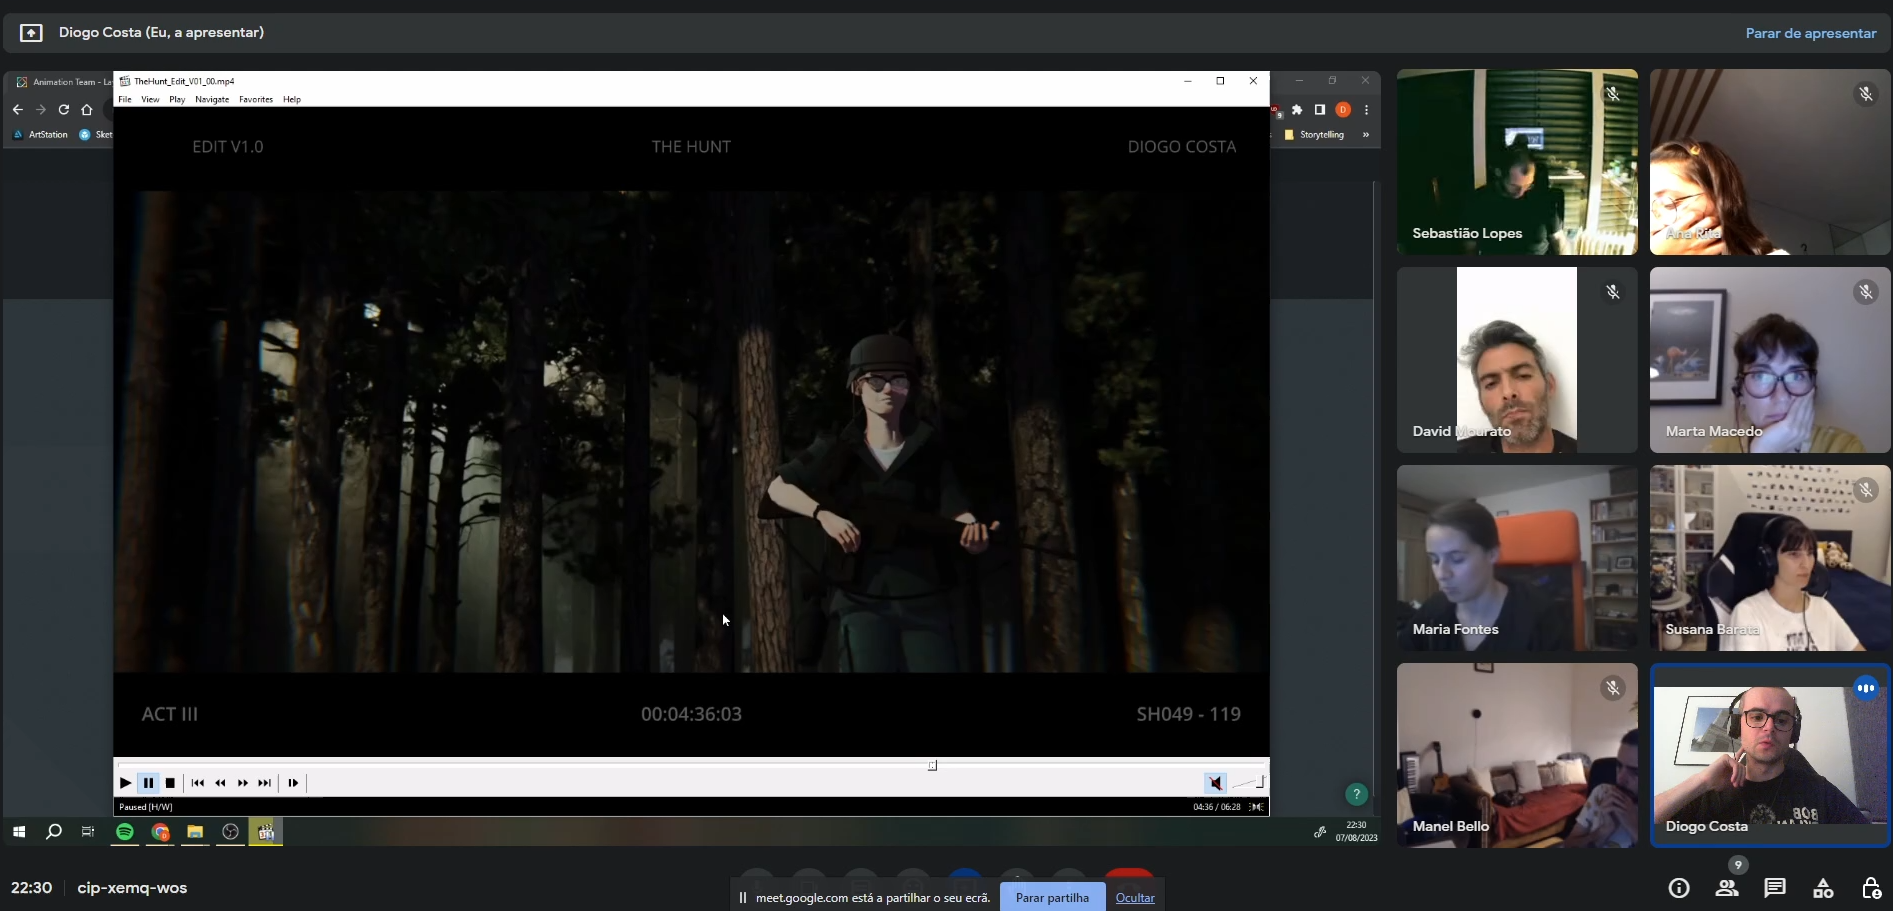
Task: Click the meeting code cip-xemq-wos
Action: coord(132,888)
